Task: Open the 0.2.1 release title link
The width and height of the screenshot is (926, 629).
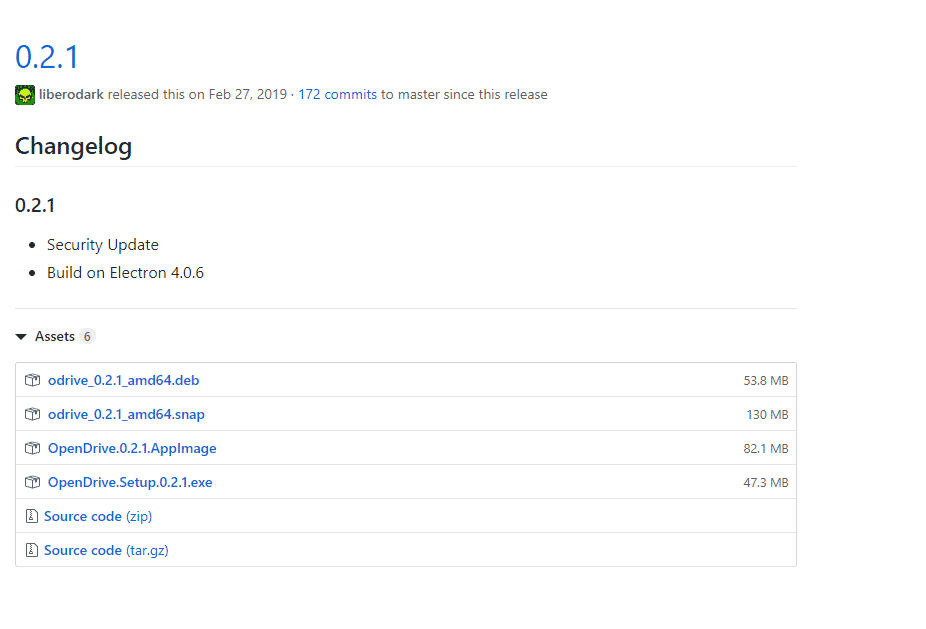Action: [x=47, y=57]
